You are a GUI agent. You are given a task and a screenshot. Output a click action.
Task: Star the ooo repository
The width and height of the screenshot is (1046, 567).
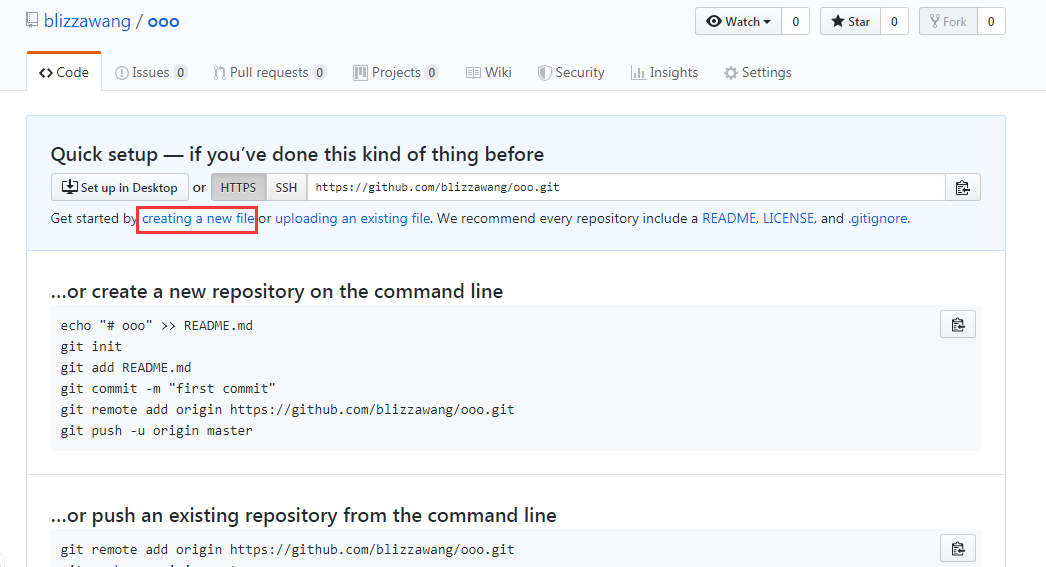[851, 21]
